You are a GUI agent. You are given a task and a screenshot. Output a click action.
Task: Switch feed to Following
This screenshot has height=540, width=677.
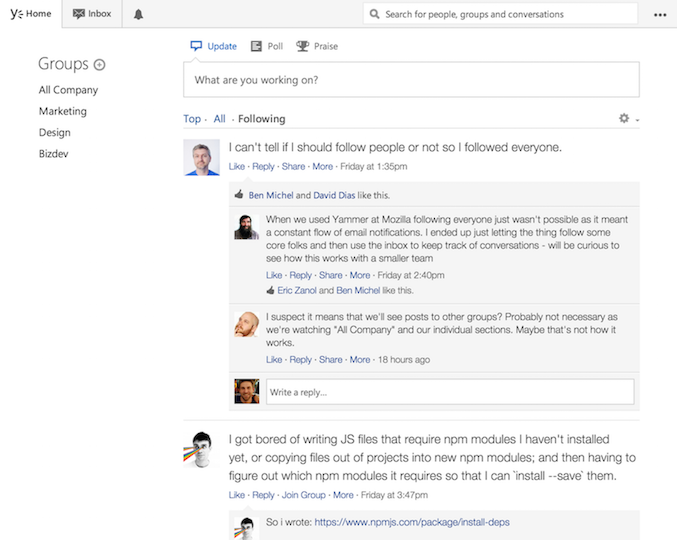coord(262,119)
